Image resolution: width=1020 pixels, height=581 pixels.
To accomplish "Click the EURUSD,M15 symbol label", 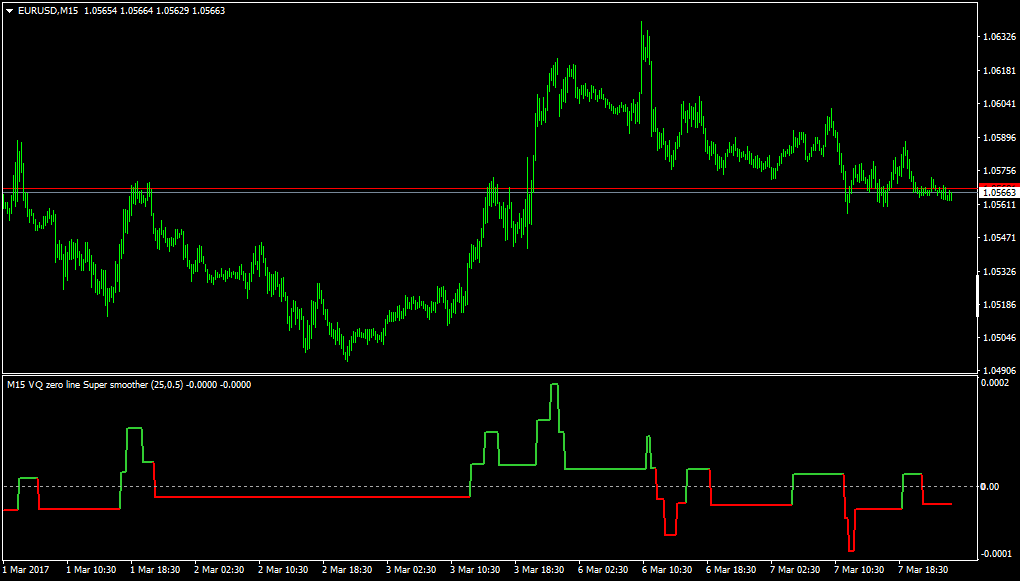I will tap(49, 11).
